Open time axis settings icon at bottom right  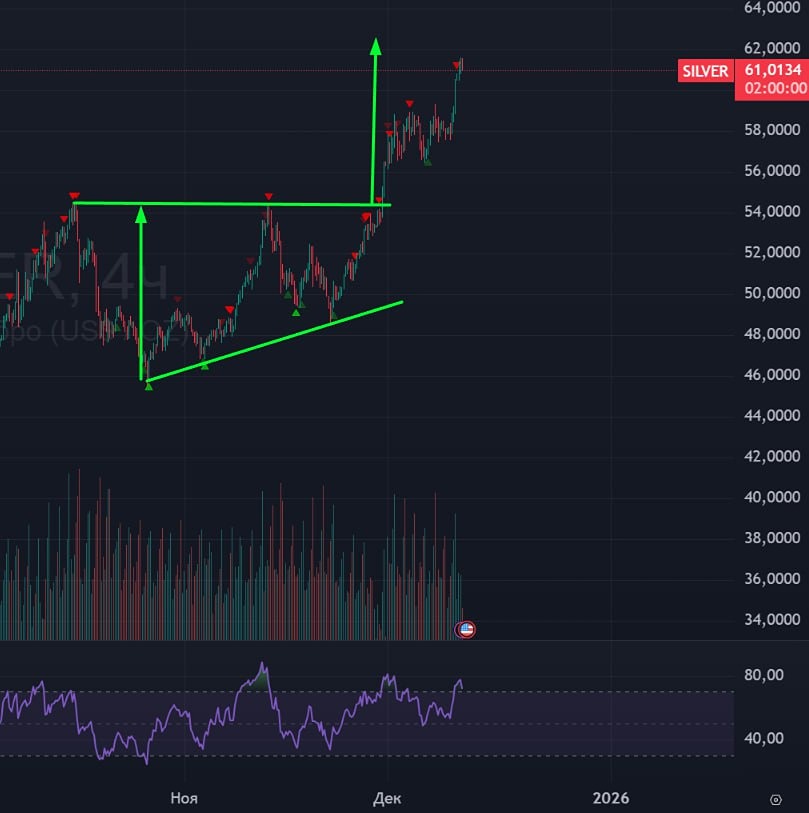[x=776, y=800]
